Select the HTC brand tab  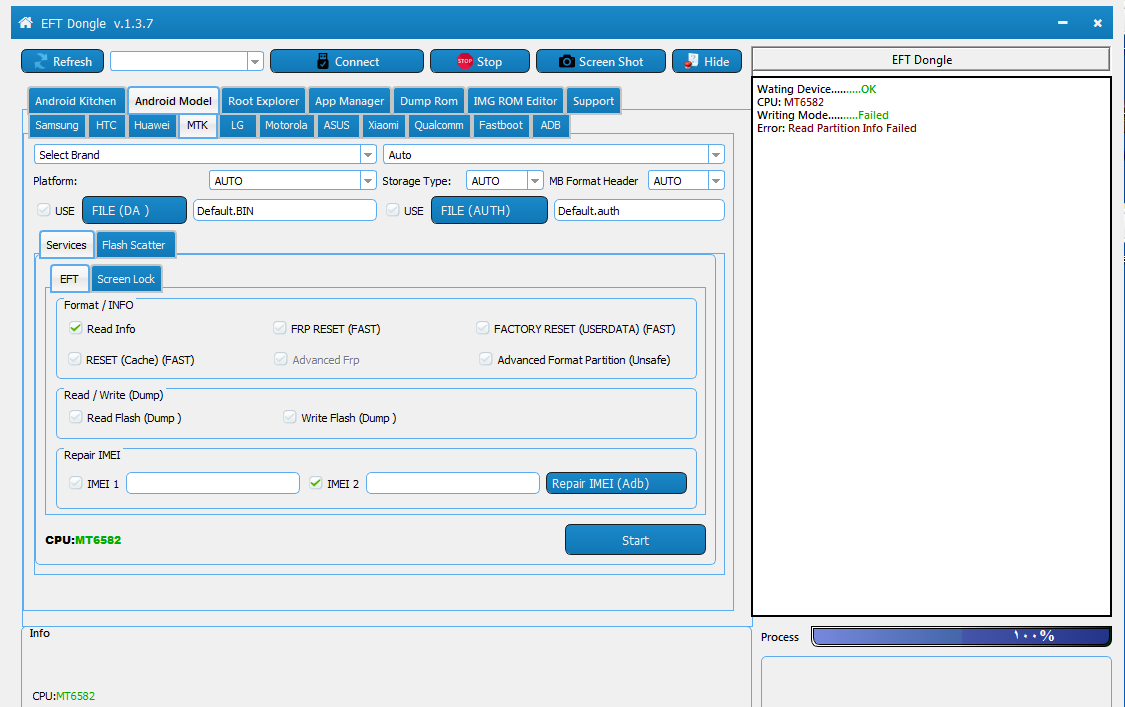tap(106, 125)
